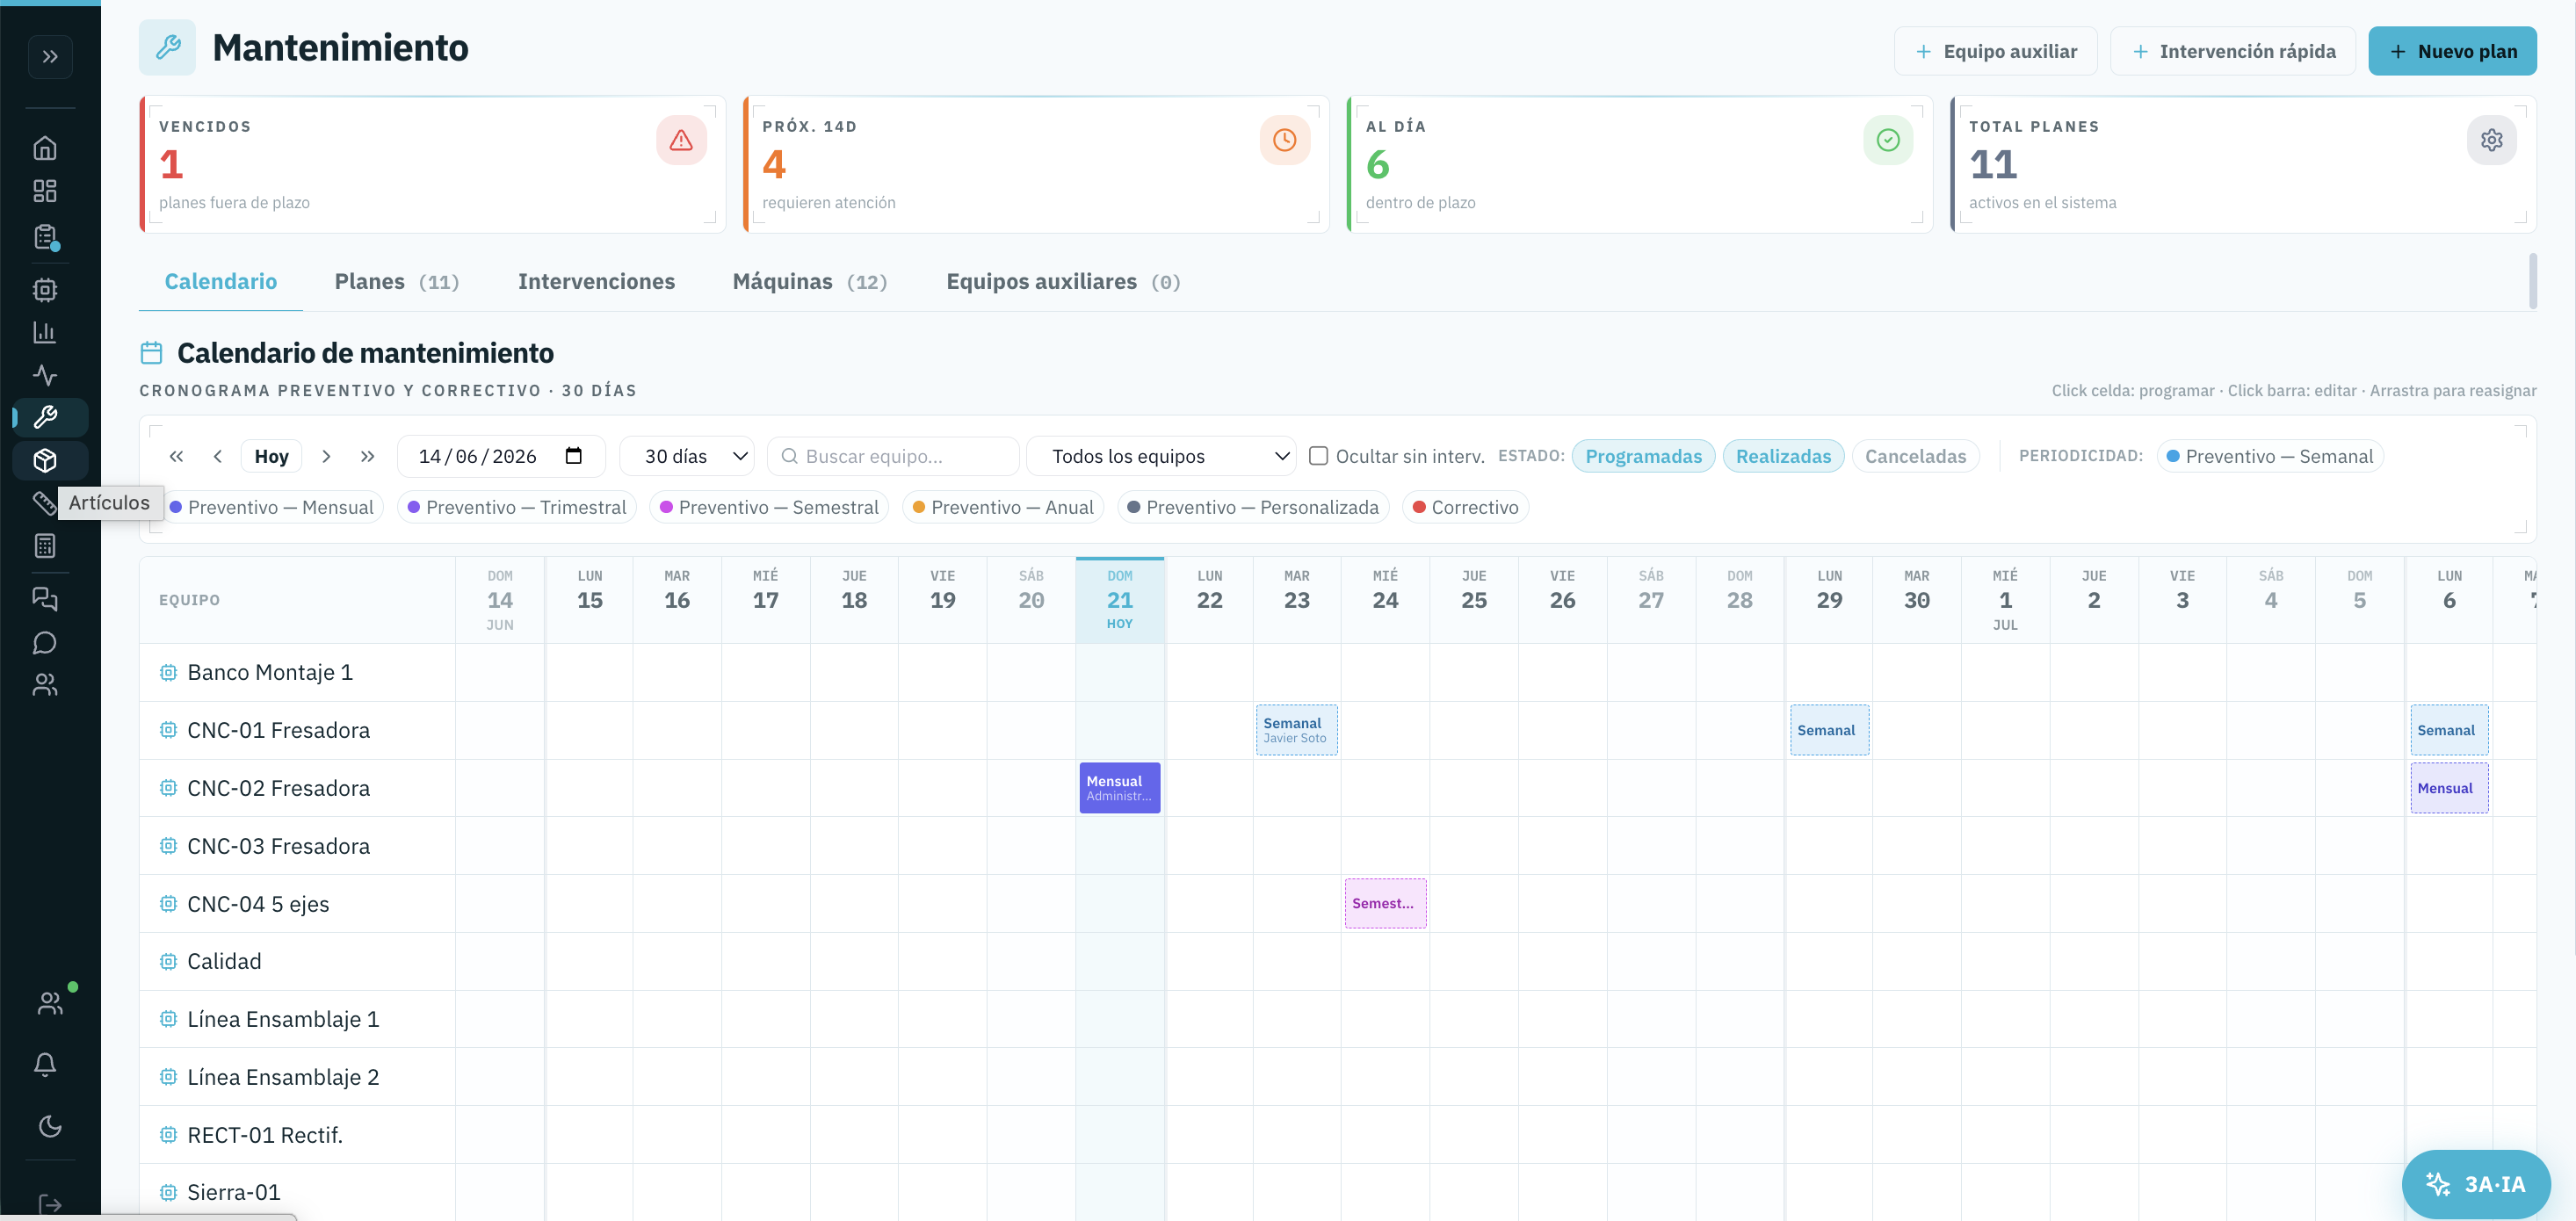Viewport: 2576px width, 1221px height.
Task: Toggle dark mode with the moon icon
Action: [x=50, y=1126]
